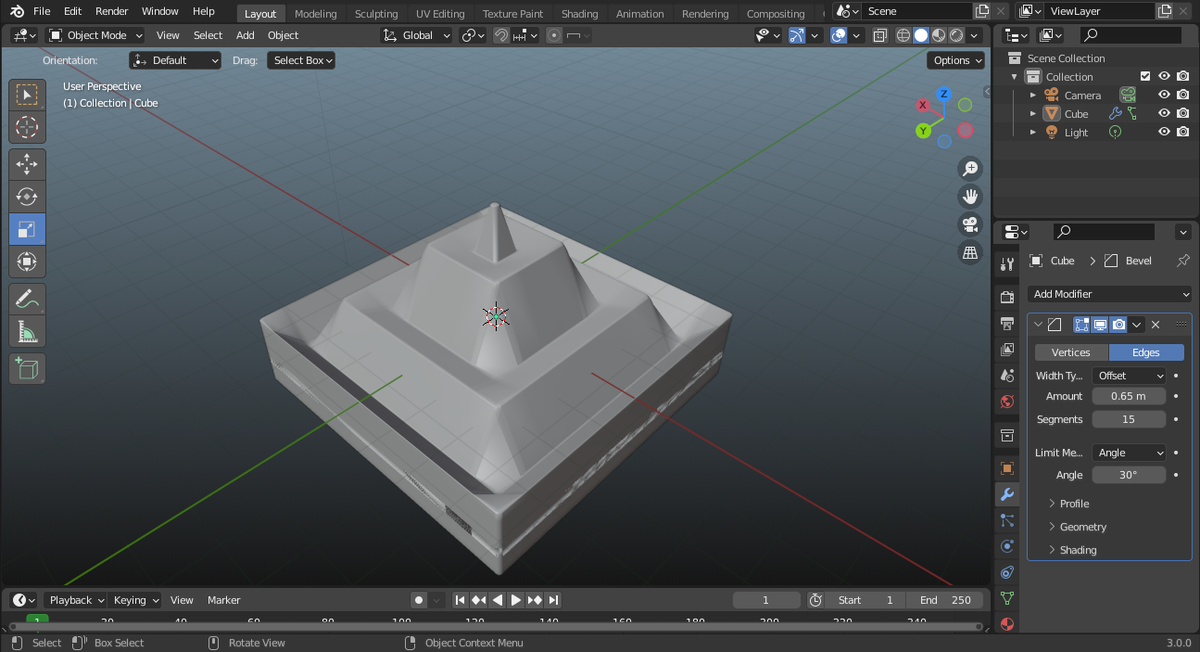Pin the properties editor context
Viewport: 1200px width, 652px height.
(1183, 260)
